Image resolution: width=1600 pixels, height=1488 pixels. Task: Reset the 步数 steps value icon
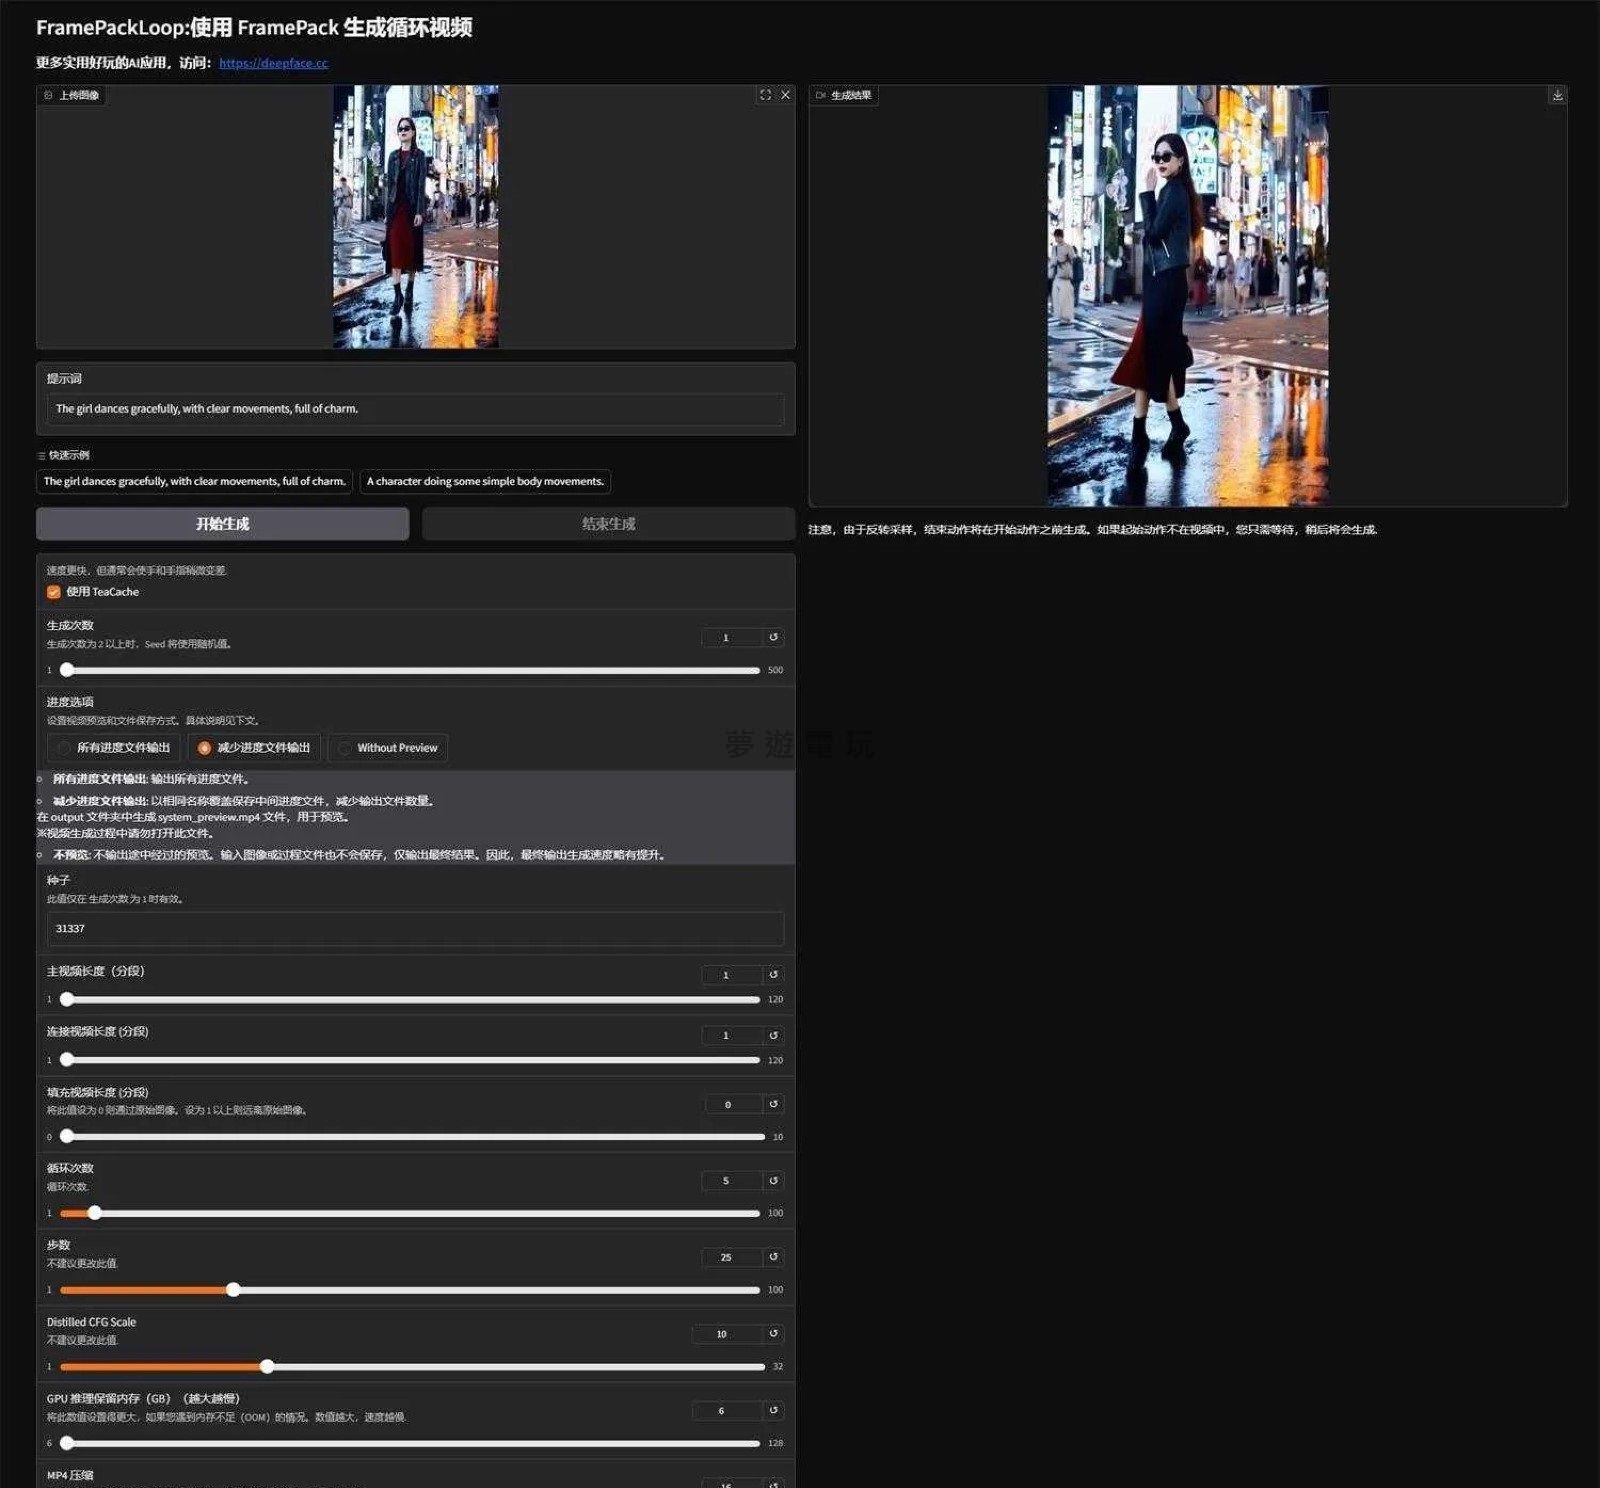[x=773, y=1257]
